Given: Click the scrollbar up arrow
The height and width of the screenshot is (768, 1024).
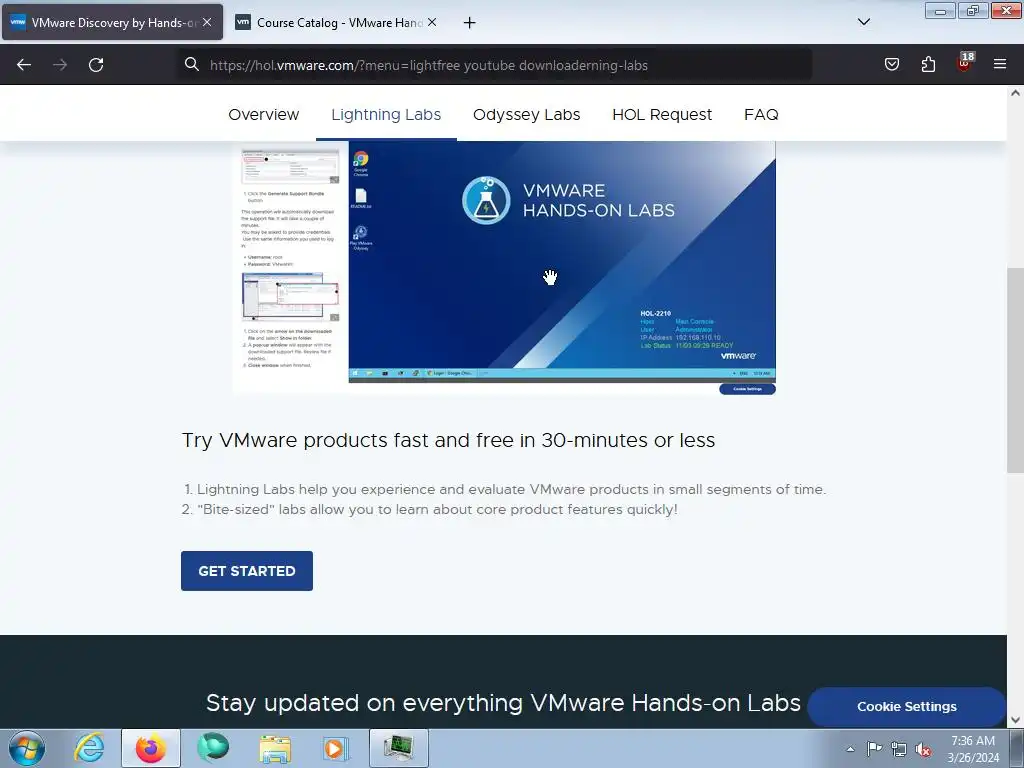Looking at the screenshot, I should 1015,93.
